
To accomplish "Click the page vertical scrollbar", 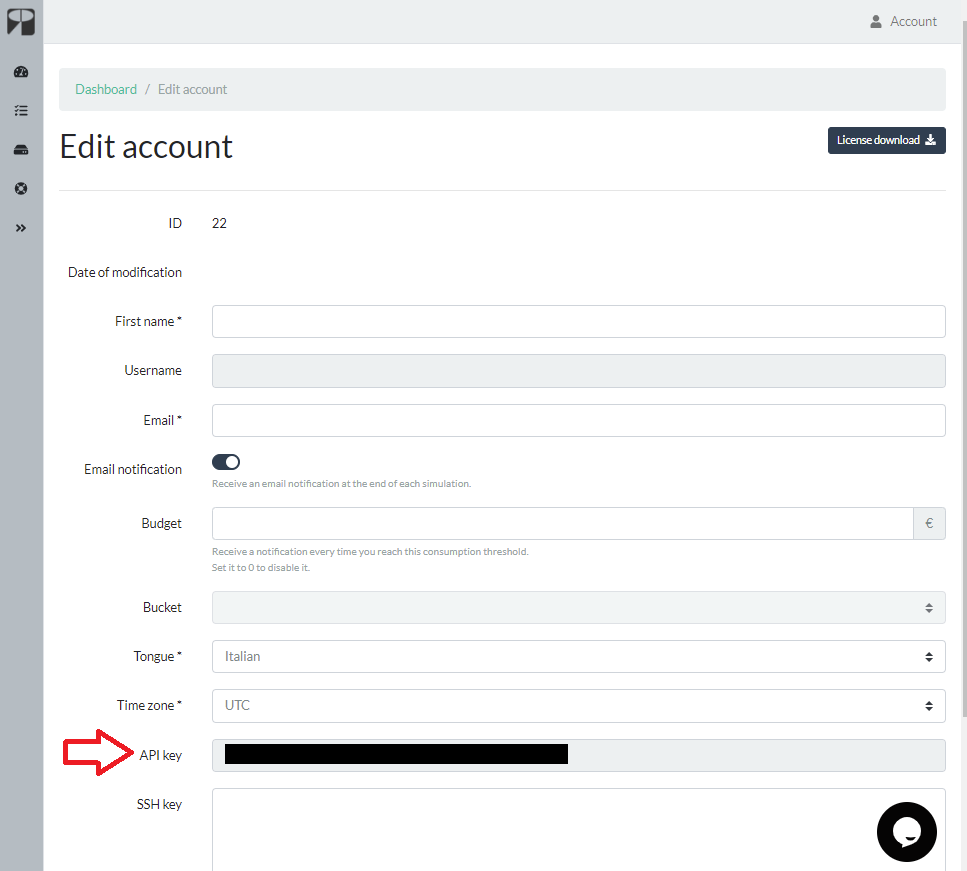I will pos(964,370).
